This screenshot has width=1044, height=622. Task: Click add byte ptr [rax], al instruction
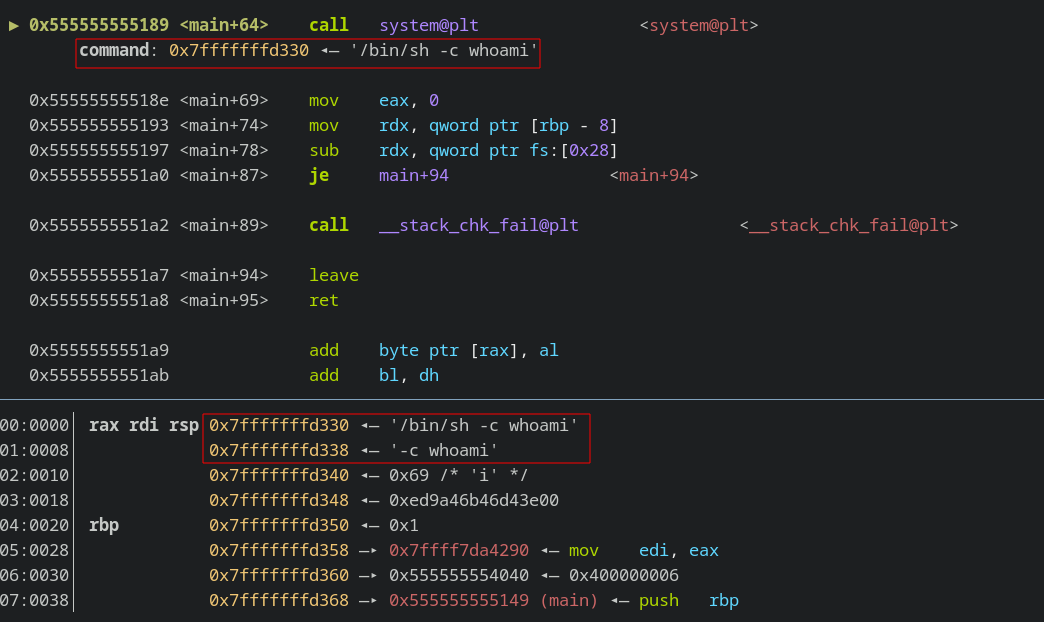433,351
